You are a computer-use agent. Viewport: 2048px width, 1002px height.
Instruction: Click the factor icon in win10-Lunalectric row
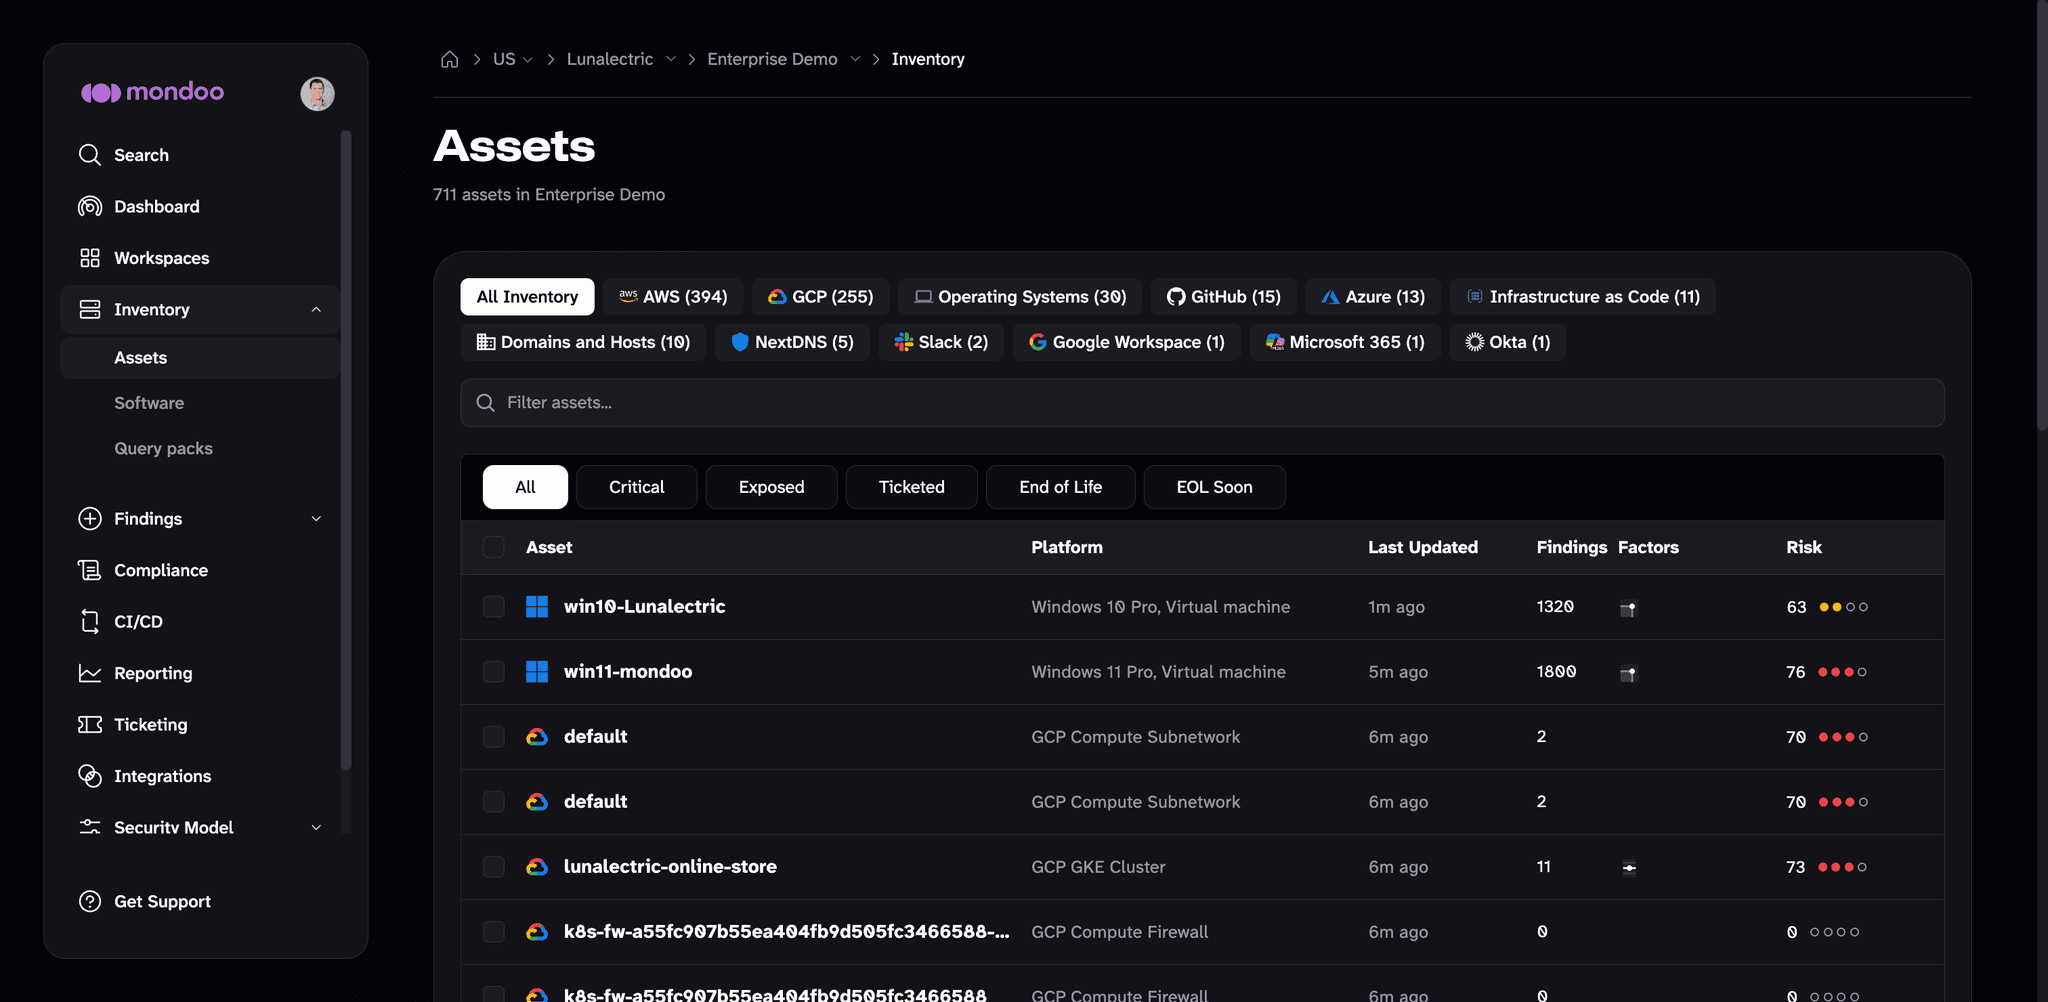click(x=1628, y=608)
